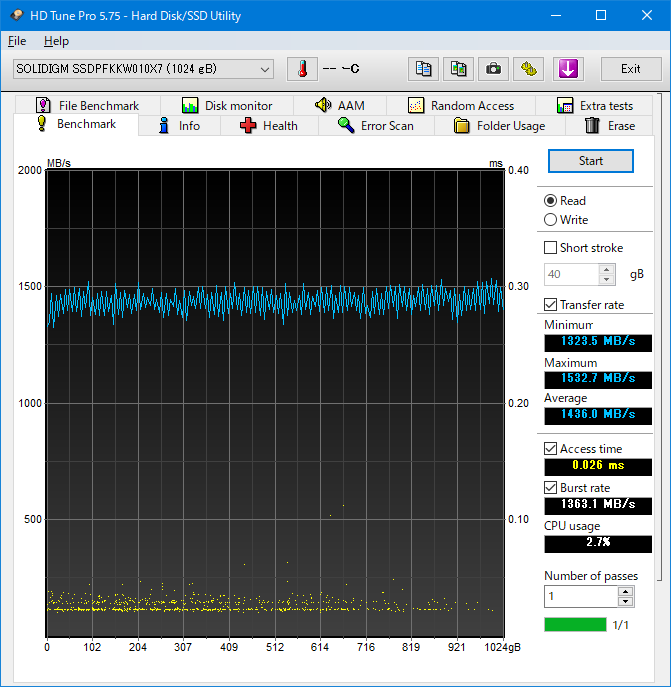
Task: Open options via the yellow tools icon
Action: click(x=529, y=69)
